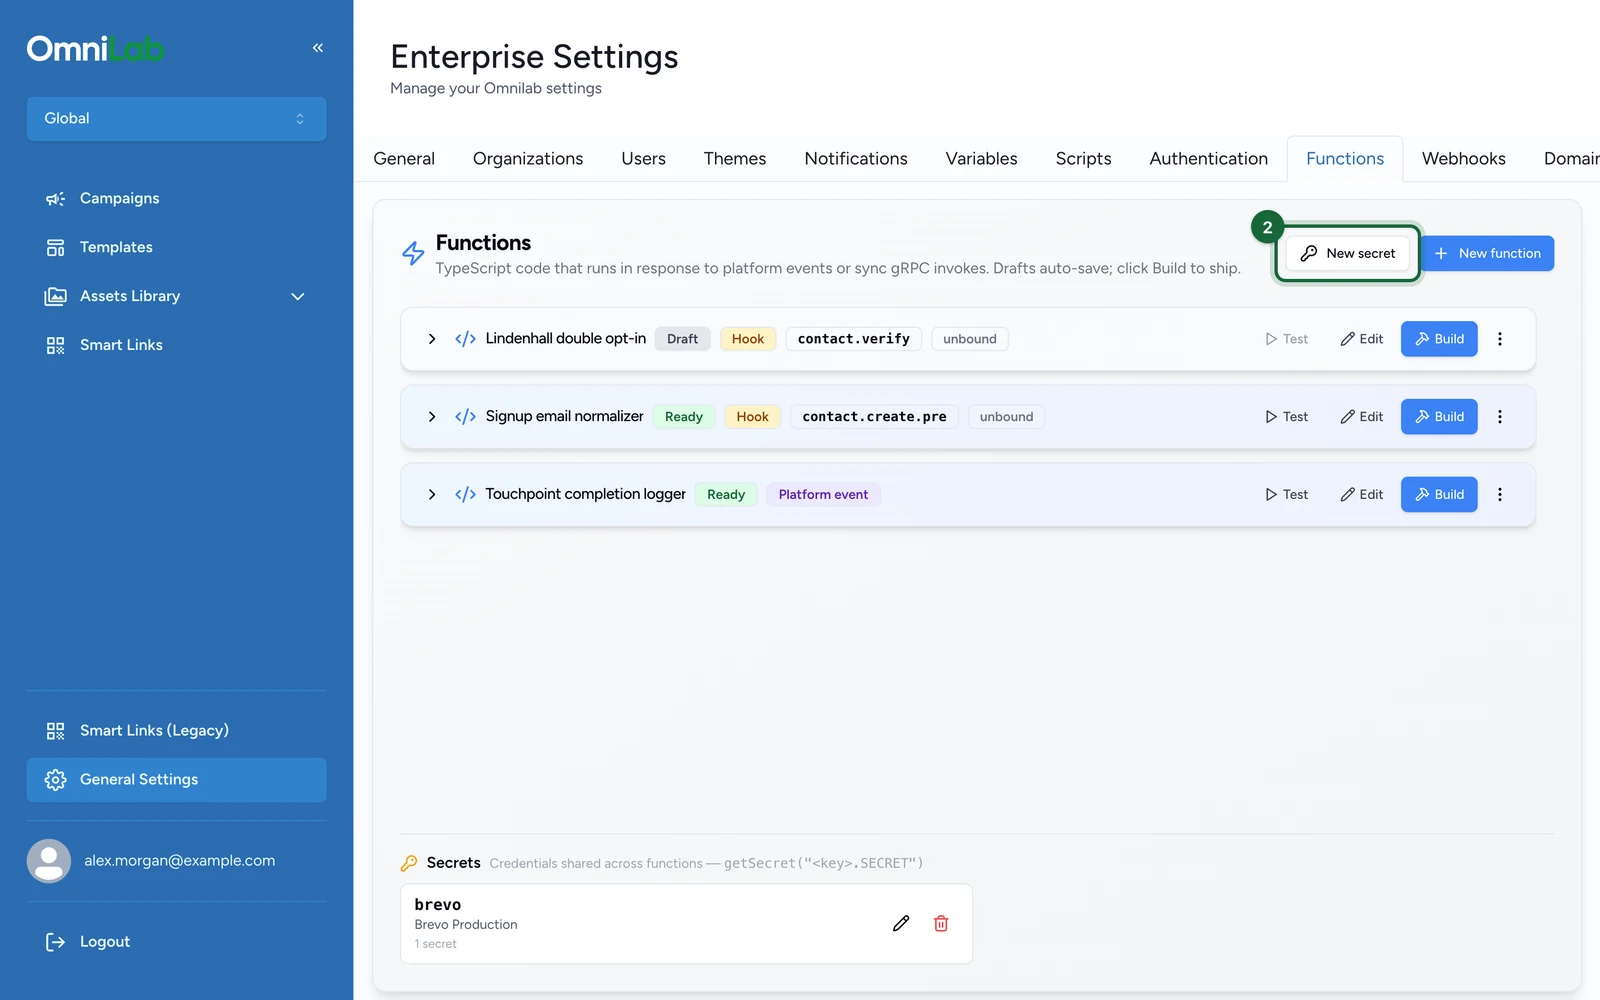Build the Lindenhall double opt-in function
Image resolution: width=1600 pixels, height=1000 pixels.
[x=1439, y=339]
